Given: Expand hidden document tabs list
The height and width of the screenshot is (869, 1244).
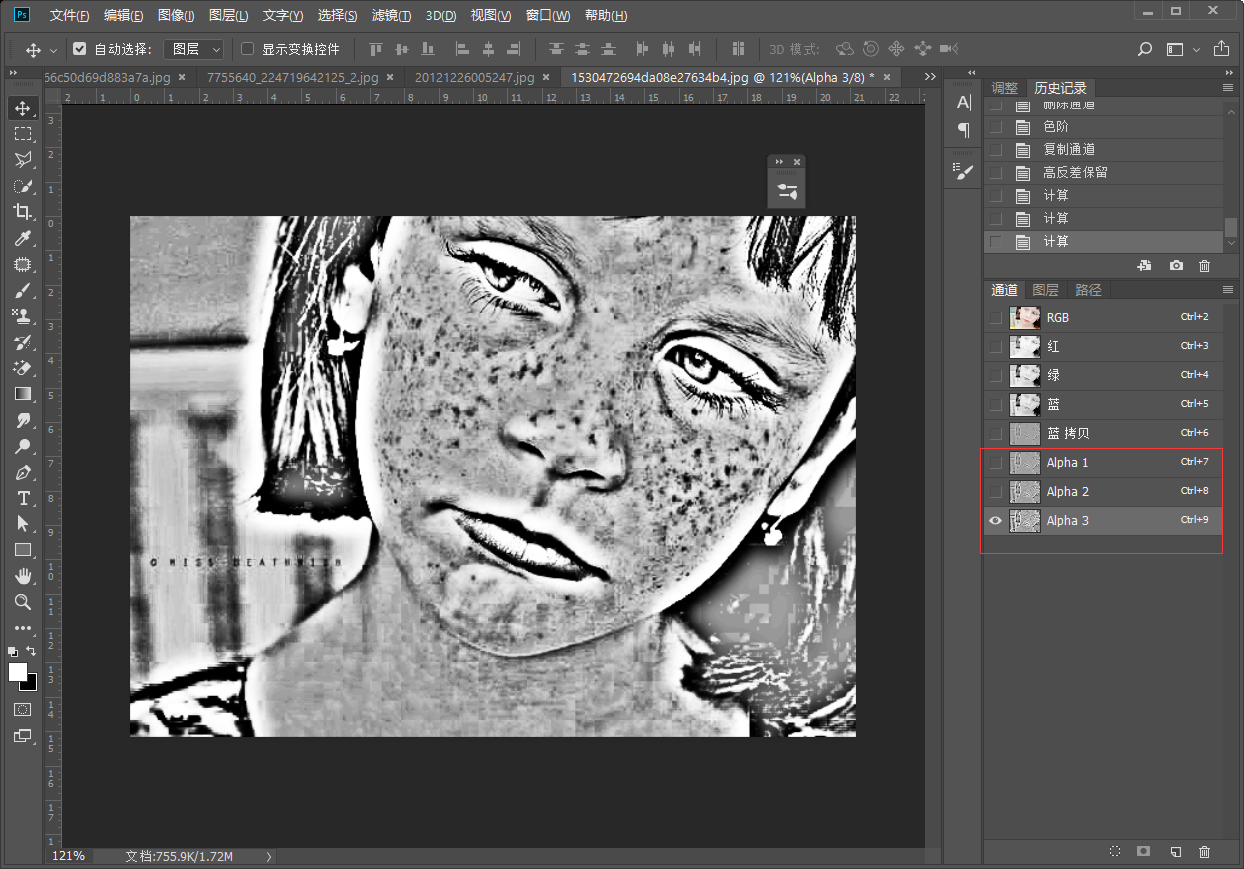Looking at the screenshot, I should pyautogui.click(x=930, y=77).
